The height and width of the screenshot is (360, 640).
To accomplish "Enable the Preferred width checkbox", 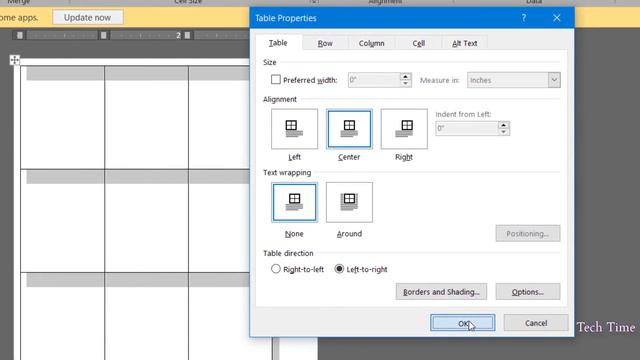I will click(276, 80).
